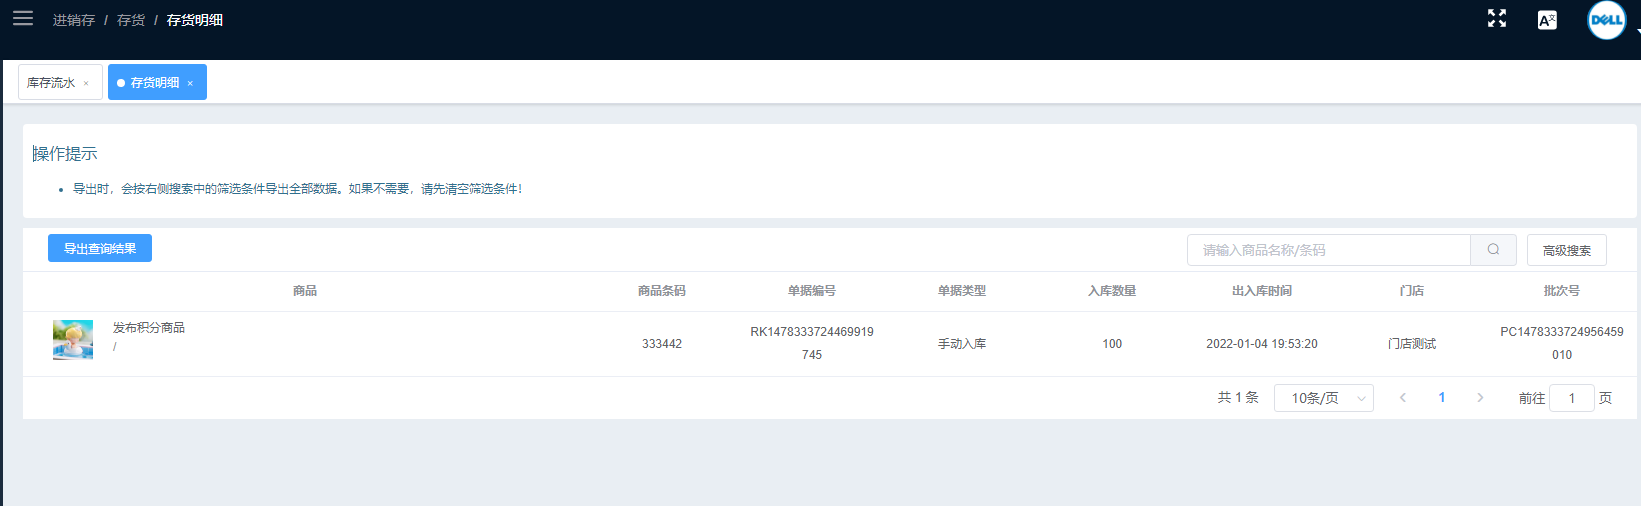Viewport: 1641px width, 506px height.
Task: Click the 发布积分商品 product name
Action: click(x=149, y=328)
